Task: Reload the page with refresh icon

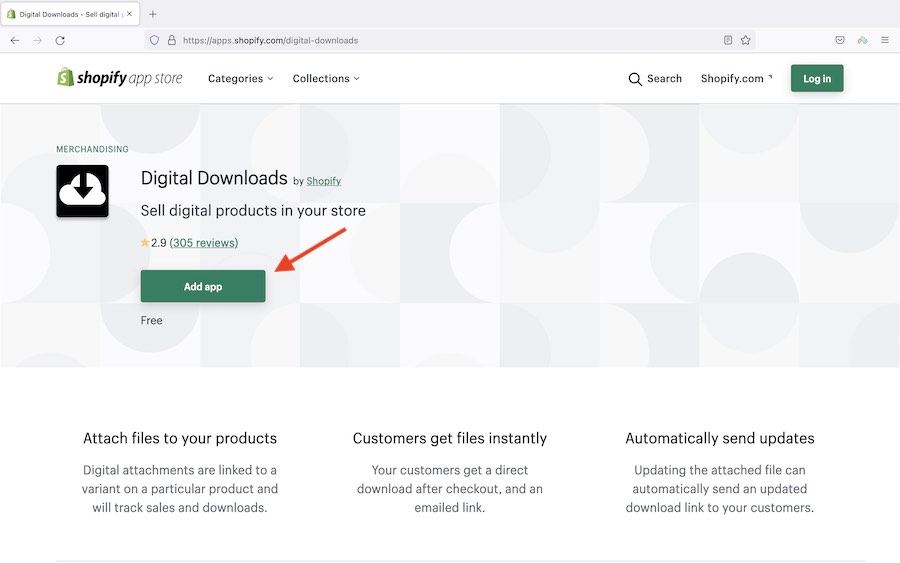Action: point(60,40)
